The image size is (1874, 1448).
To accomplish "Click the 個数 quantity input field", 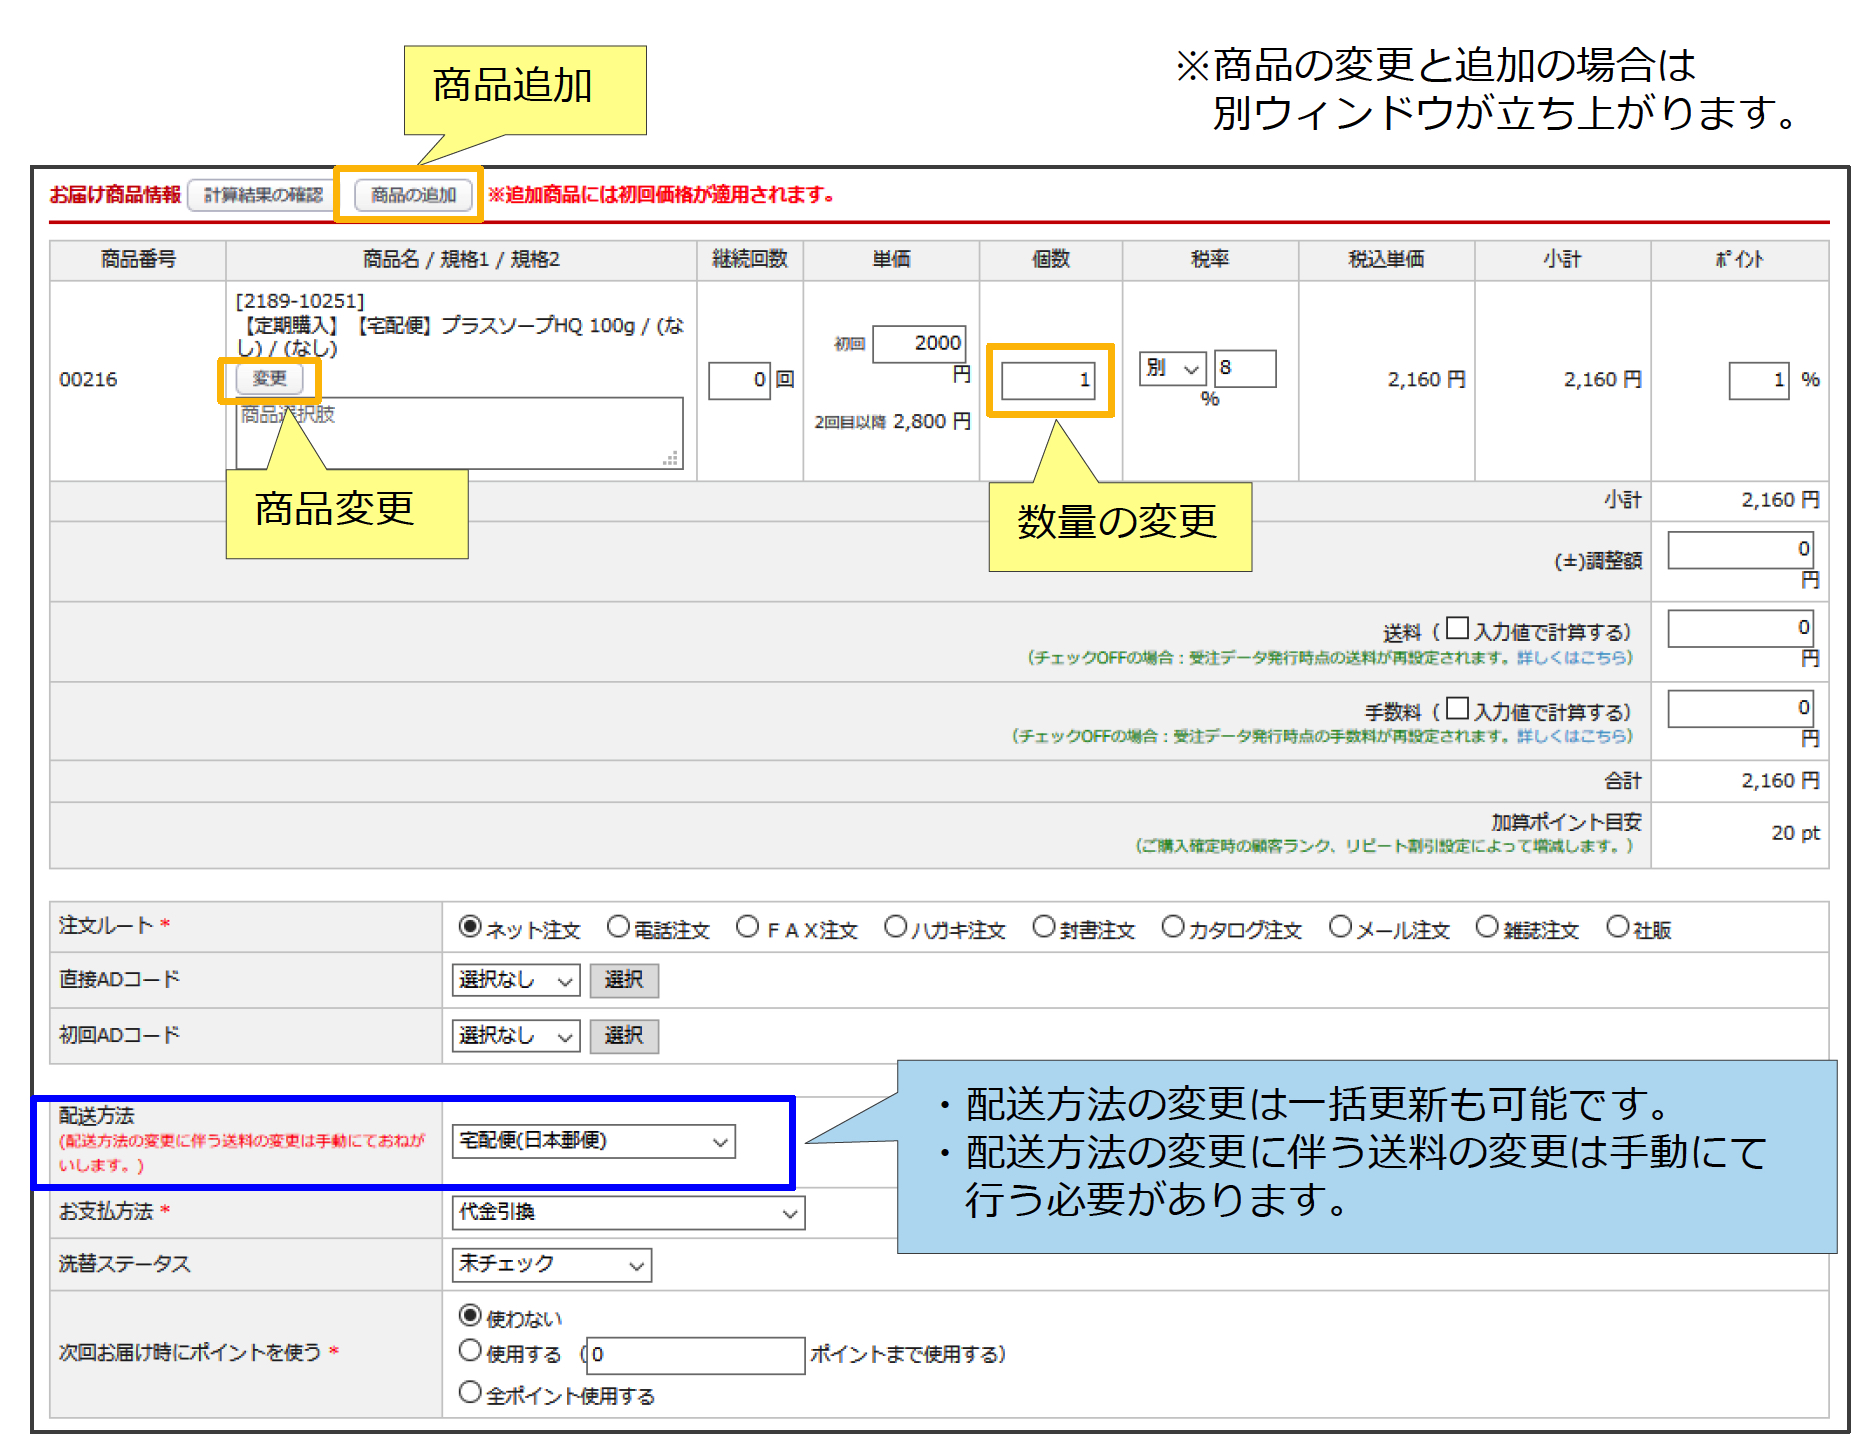I will coord(1048,380).
